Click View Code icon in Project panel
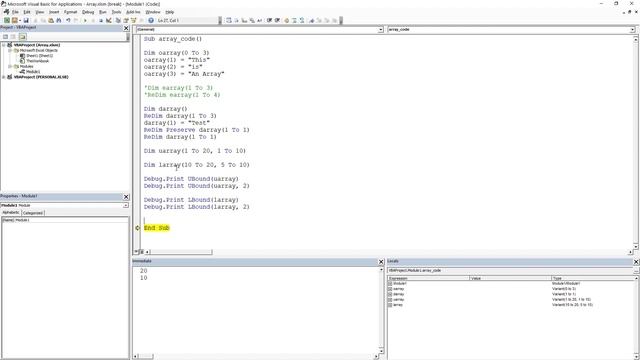The image size is (640, 360). 5,37
